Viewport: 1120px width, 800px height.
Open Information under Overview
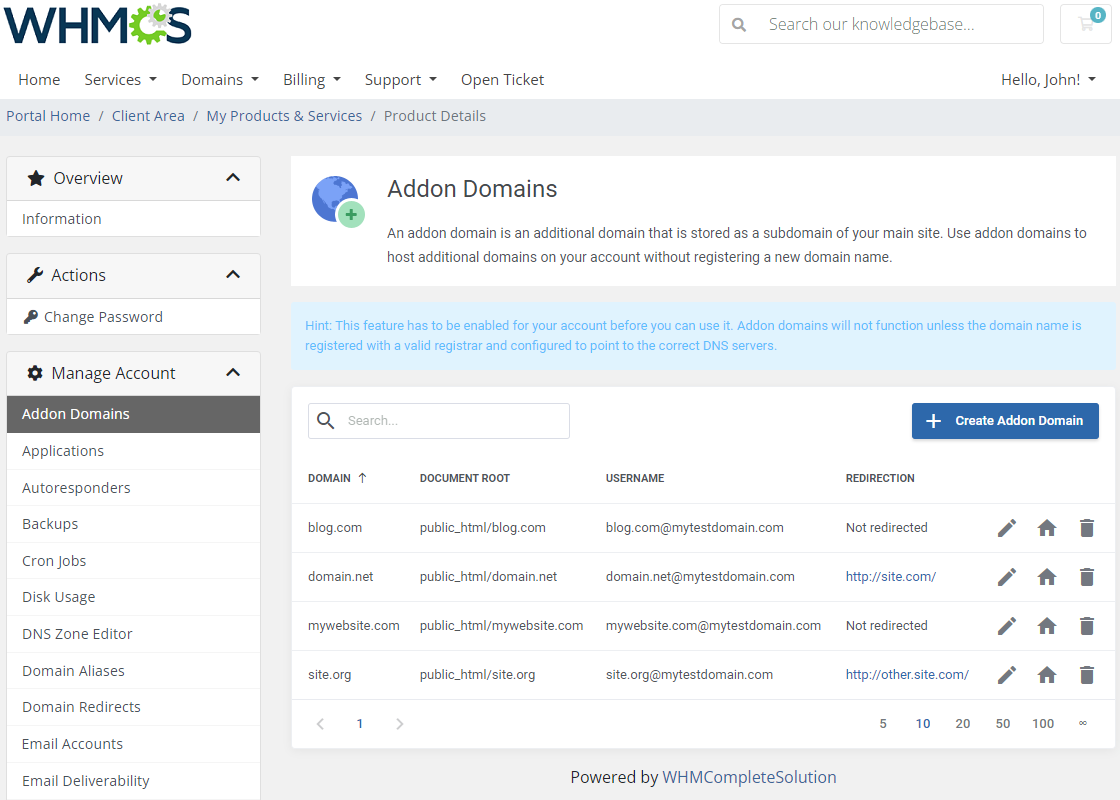pyautogui.click(x=134, y=219)
